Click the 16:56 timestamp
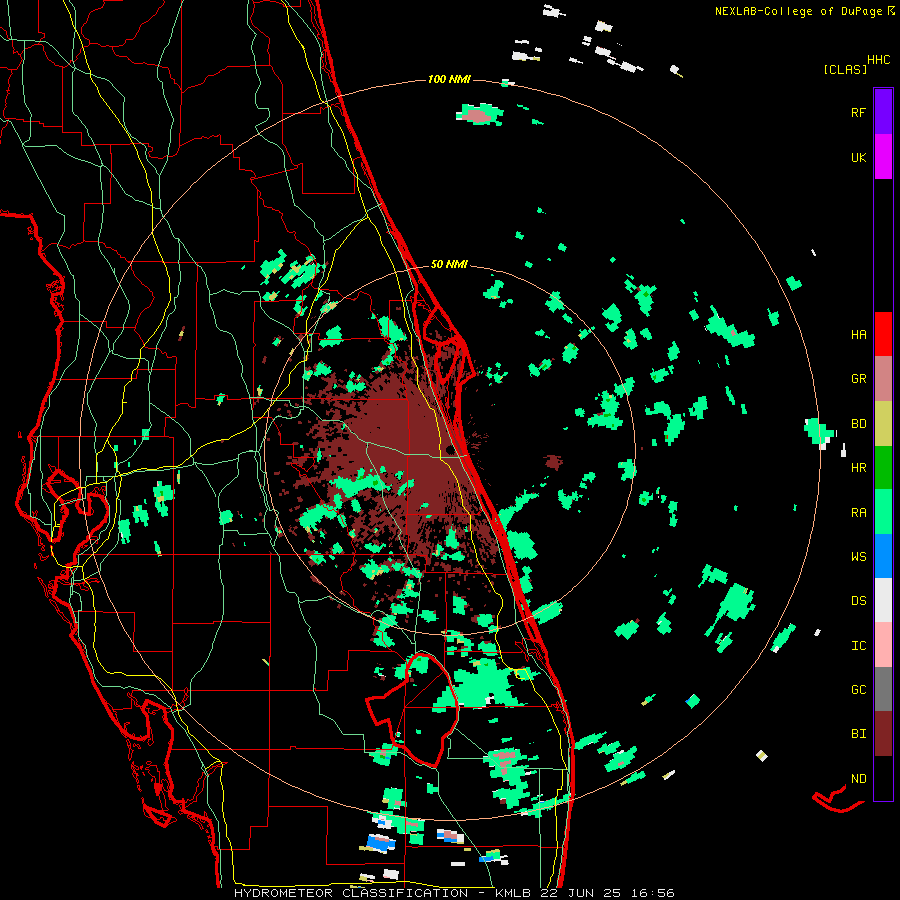900x900 pixels. coord(652,893)
